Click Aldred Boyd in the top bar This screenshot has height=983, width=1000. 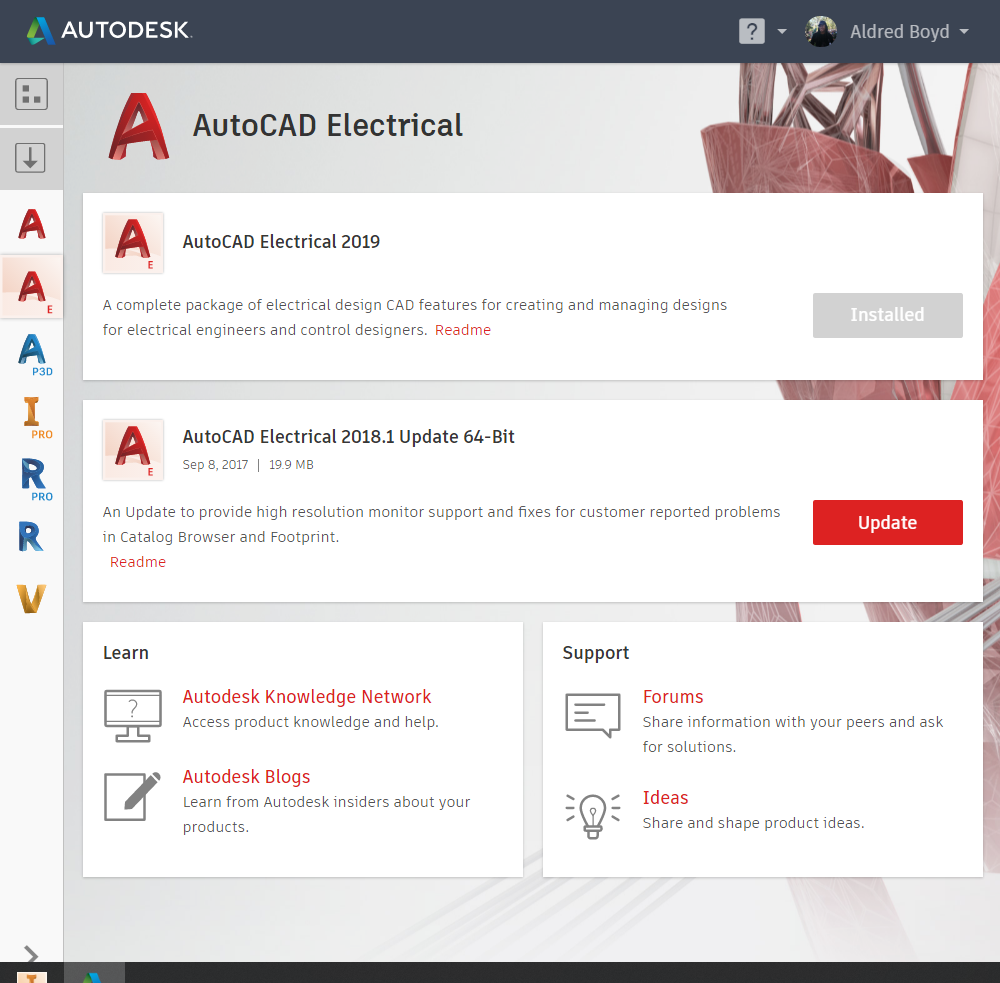[x=897, y=31]
